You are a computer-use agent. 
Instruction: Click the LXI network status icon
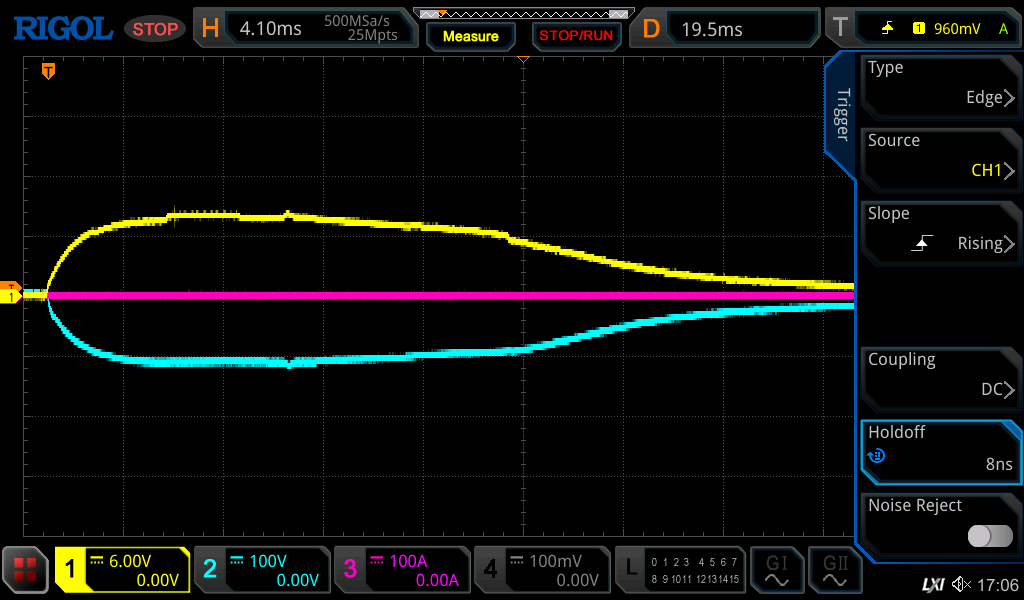pos(932,584)
